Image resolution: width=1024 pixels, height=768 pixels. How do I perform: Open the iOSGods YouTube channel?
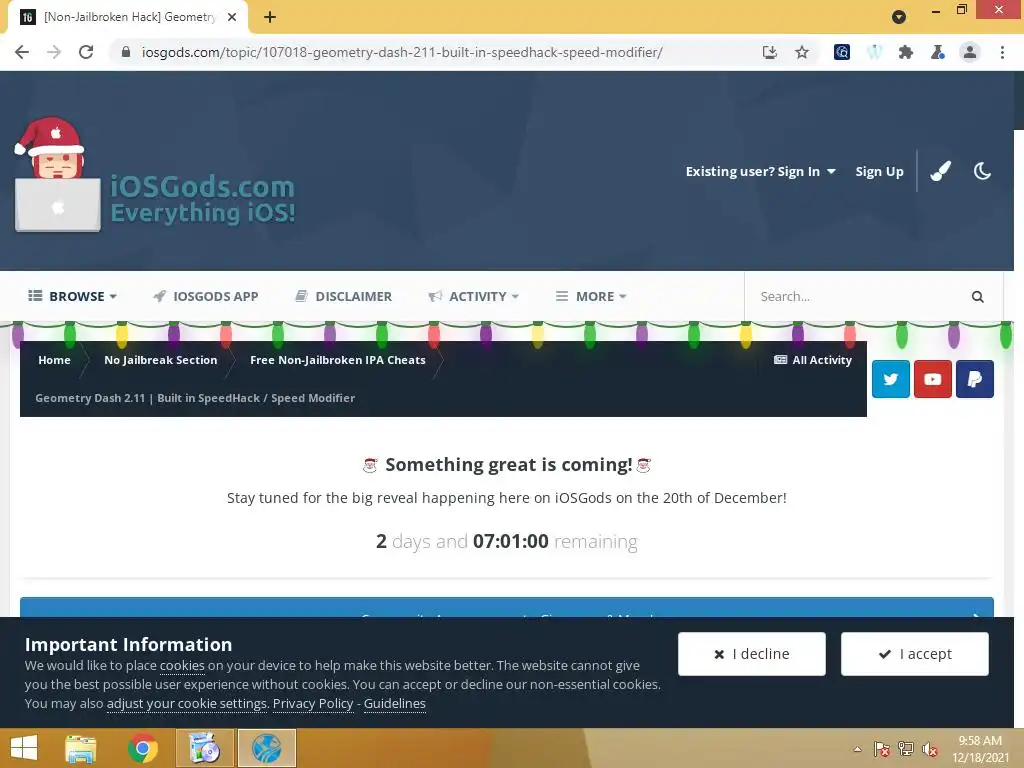[x=933, y=379]
